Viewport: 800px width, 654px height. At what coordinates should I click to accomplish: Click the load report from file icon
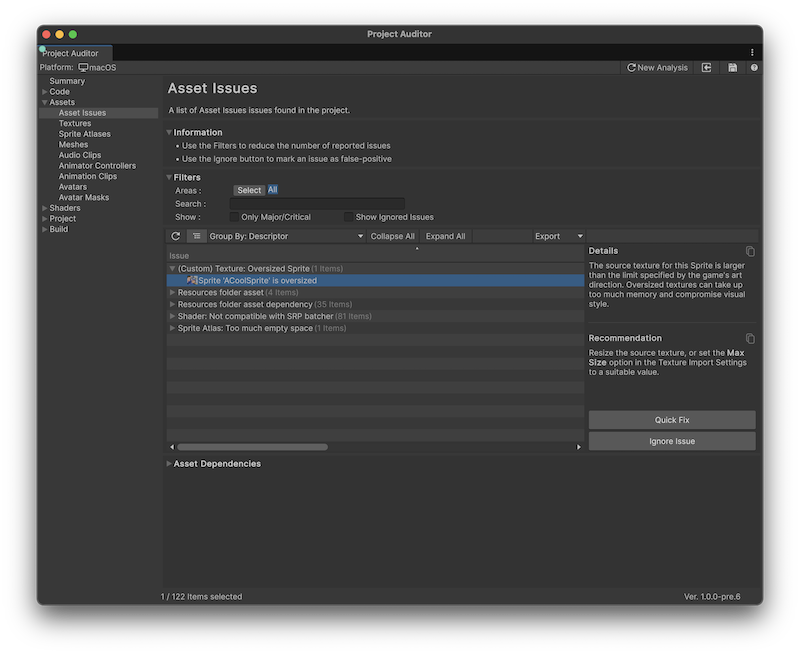[x=707, y=68]
